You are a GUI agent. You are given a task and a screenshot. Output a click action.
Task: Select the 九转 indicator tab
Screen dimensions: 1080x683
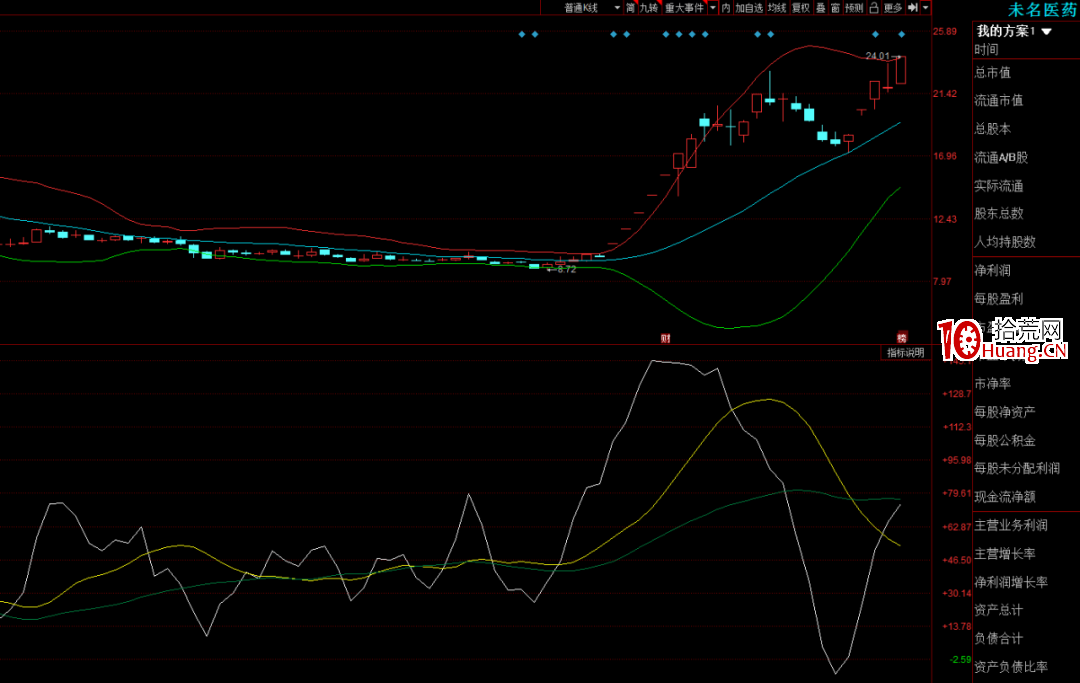649,8
